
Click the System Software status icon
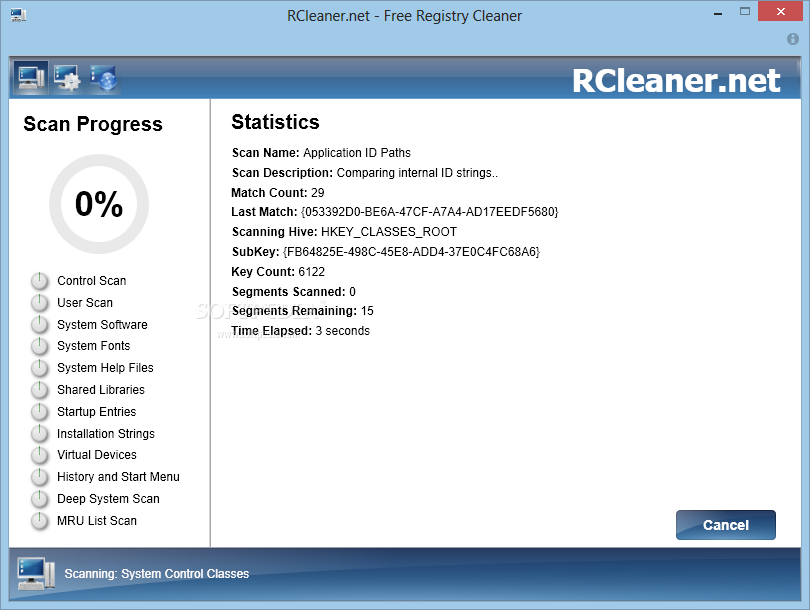coord(40,324)
